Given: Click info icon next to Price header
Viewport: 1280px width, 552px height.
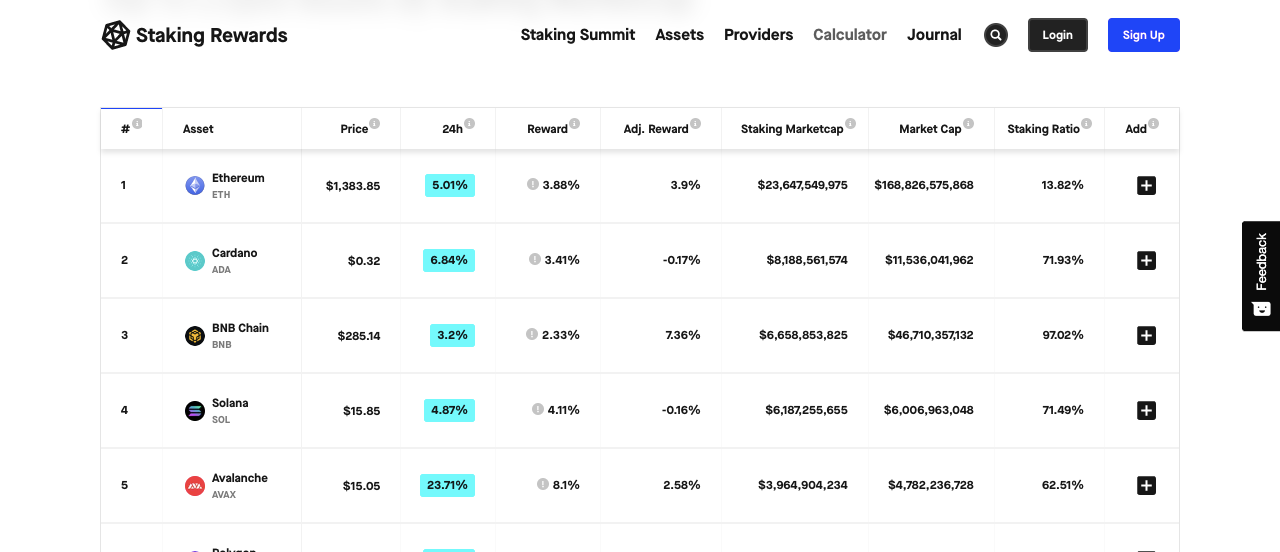Looking at the screenshot, I should [x=375, y=124].
